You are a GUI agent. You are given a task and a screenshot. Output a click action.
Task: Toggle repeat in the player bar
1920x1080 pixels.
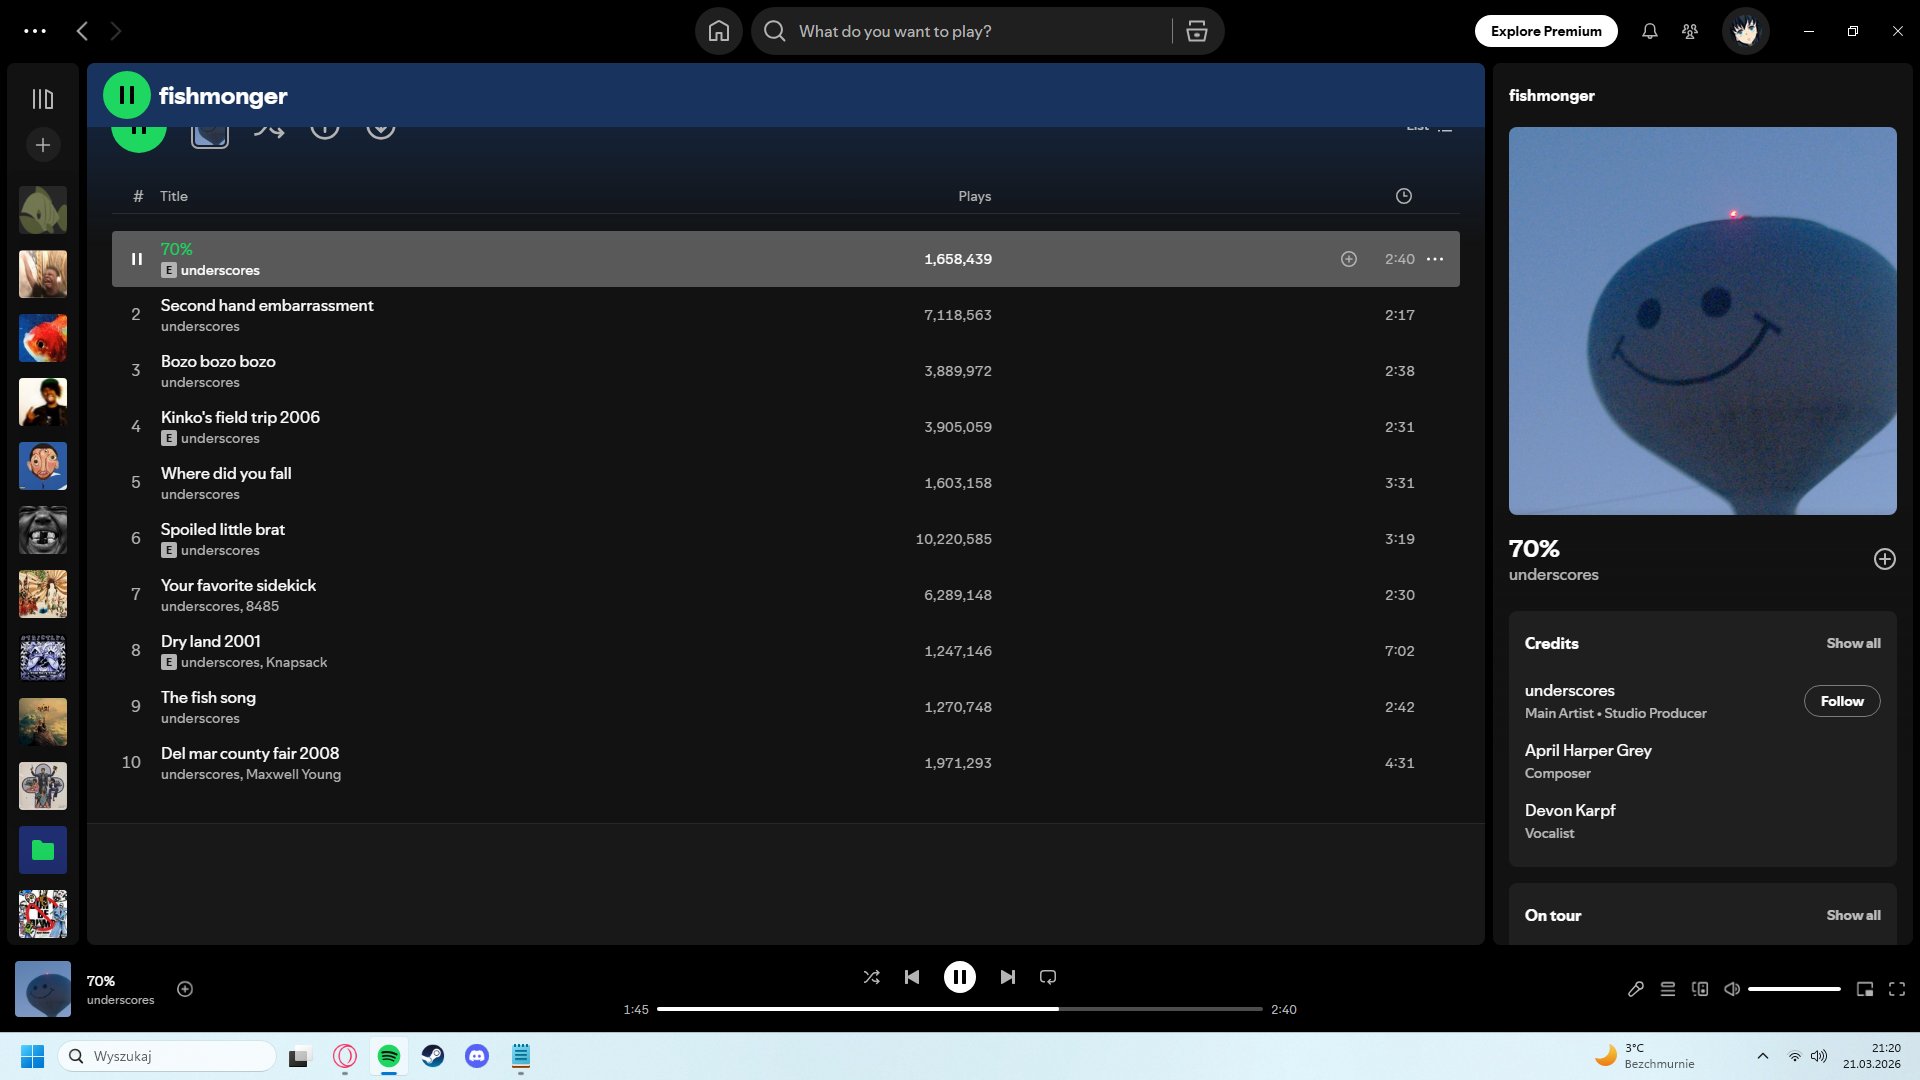(x=1048, y=977)
